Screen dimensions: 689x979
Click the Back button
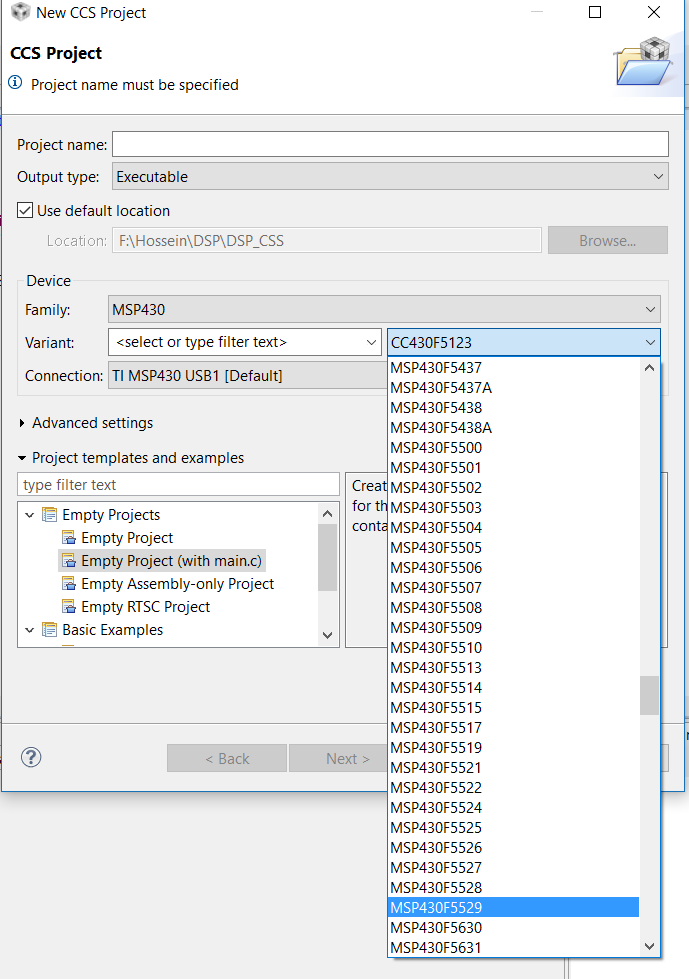(226, 759)
